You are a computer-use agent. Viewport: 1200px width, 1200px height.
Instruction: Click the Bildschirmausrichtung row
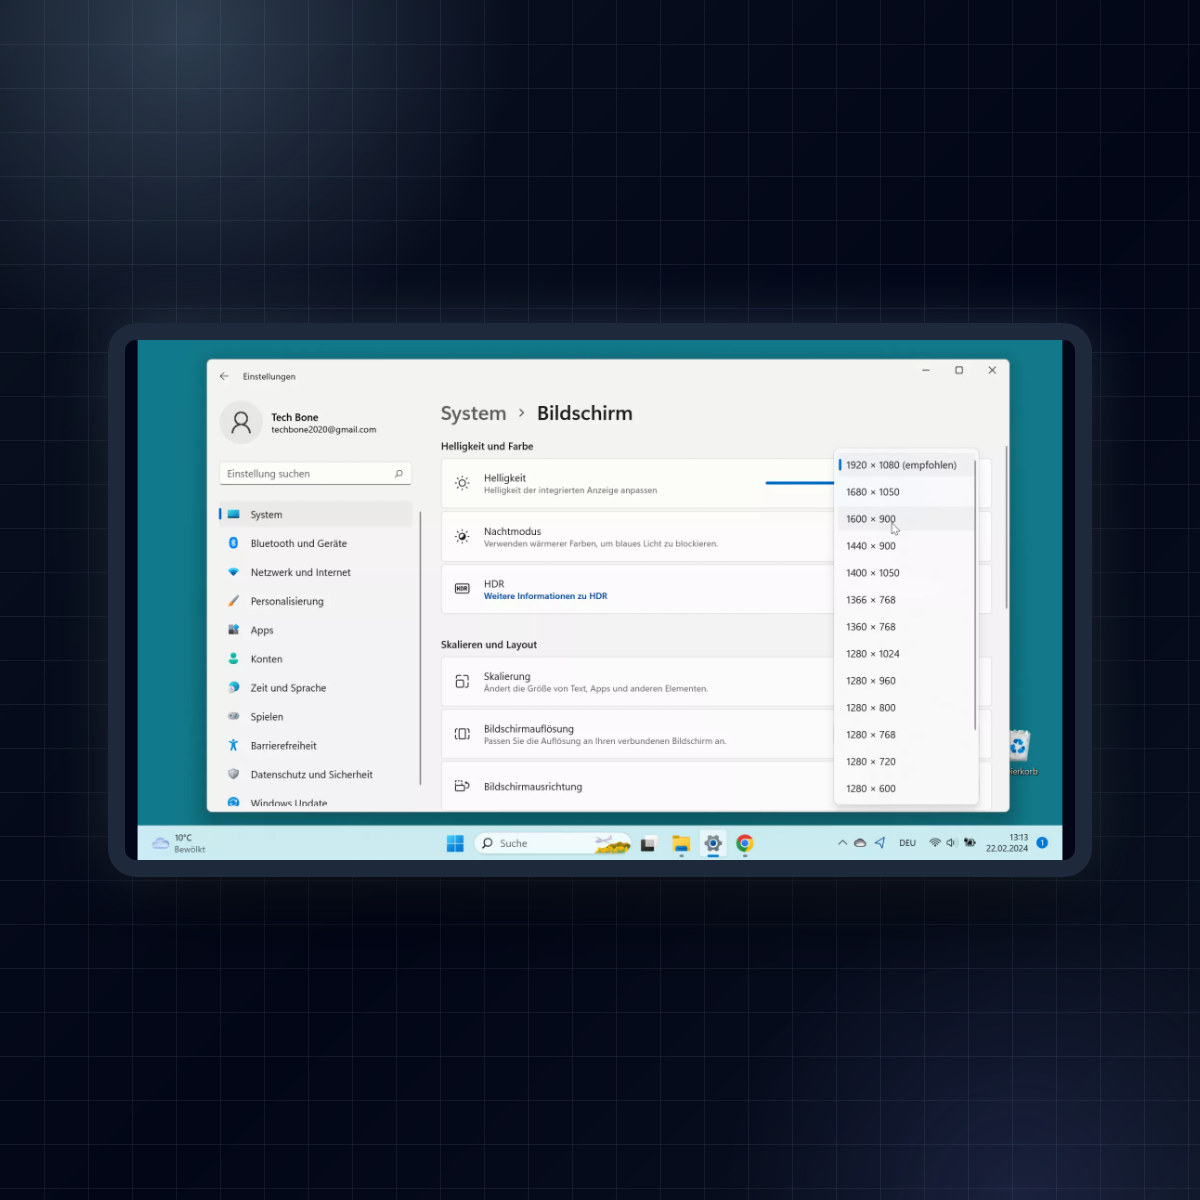coord(638,787)
